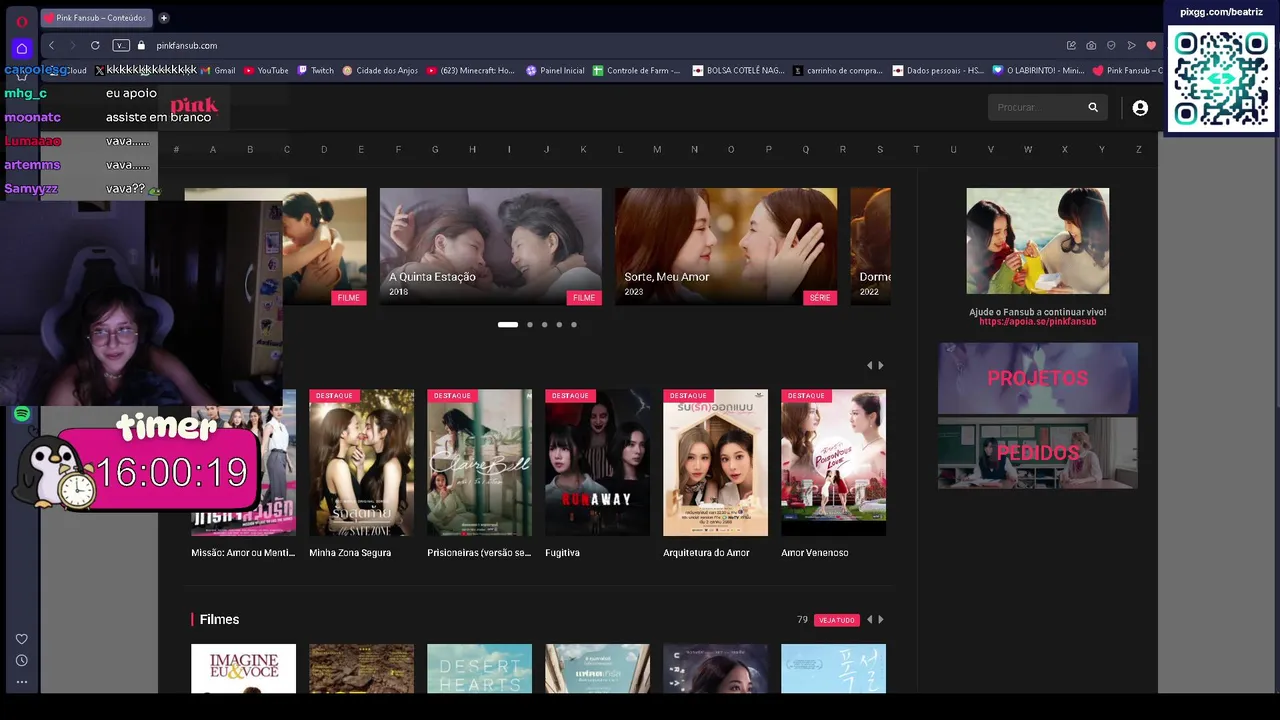Open the Arquitetura do Amor poster
1280x720 pixels.
tap(715, 463)
